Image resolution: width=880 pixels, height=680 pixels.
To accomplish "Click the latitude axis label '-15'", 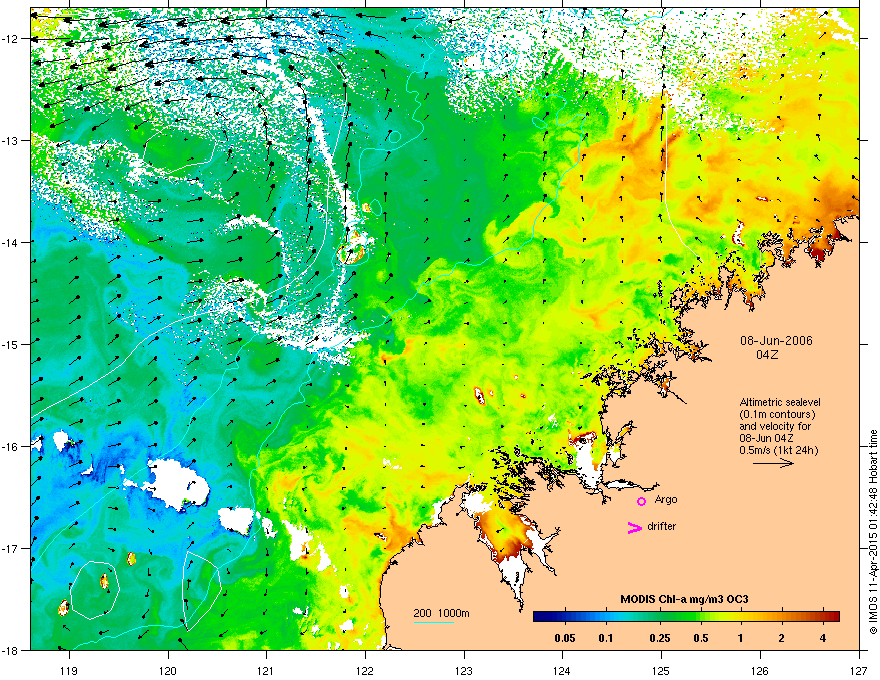I will point(10,344).
